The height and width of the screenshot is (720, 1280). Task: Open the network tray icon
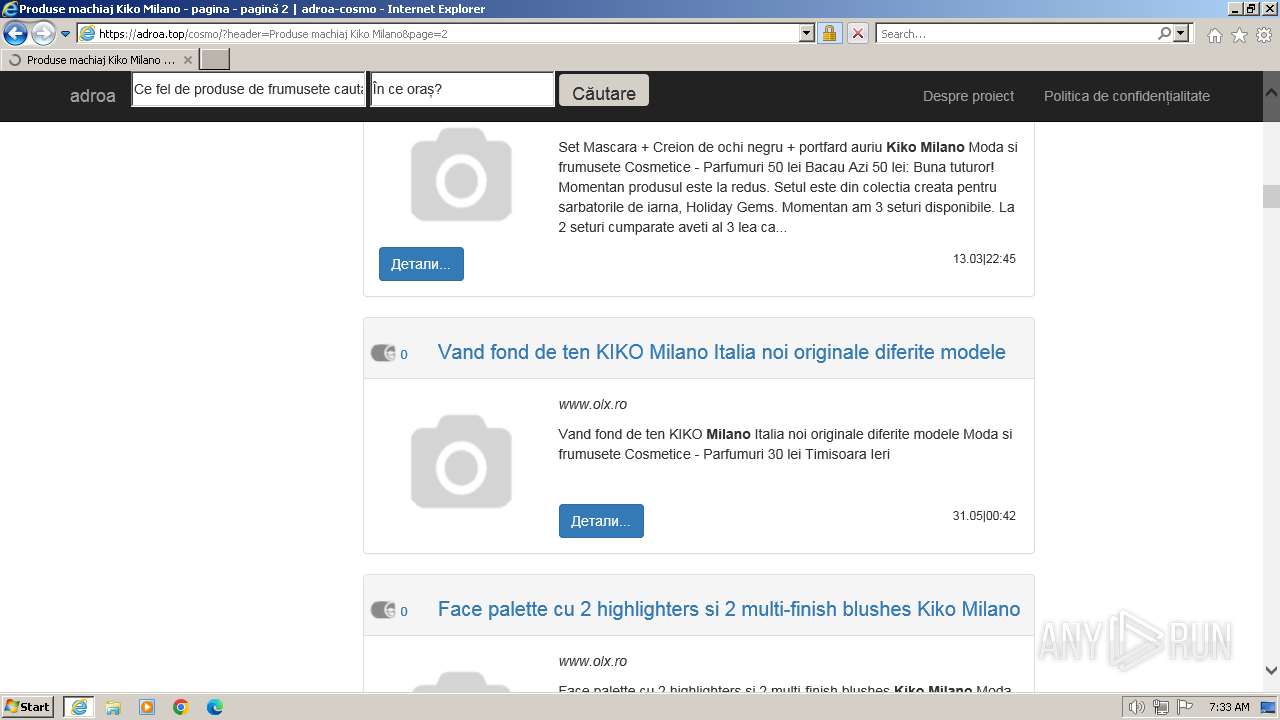tap(1161, 707)
